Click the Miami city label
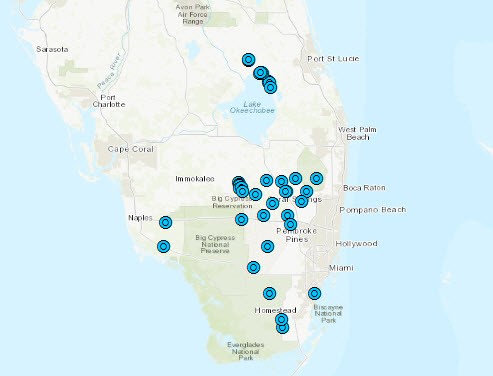Screen dimensions: 493x376 click(x=341, y=268)
